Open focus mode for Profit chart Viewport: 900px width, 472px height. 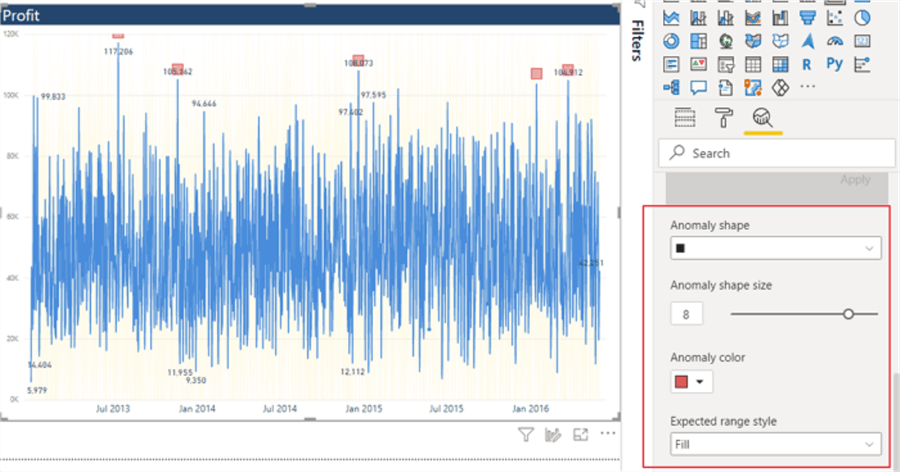point(580,435)
